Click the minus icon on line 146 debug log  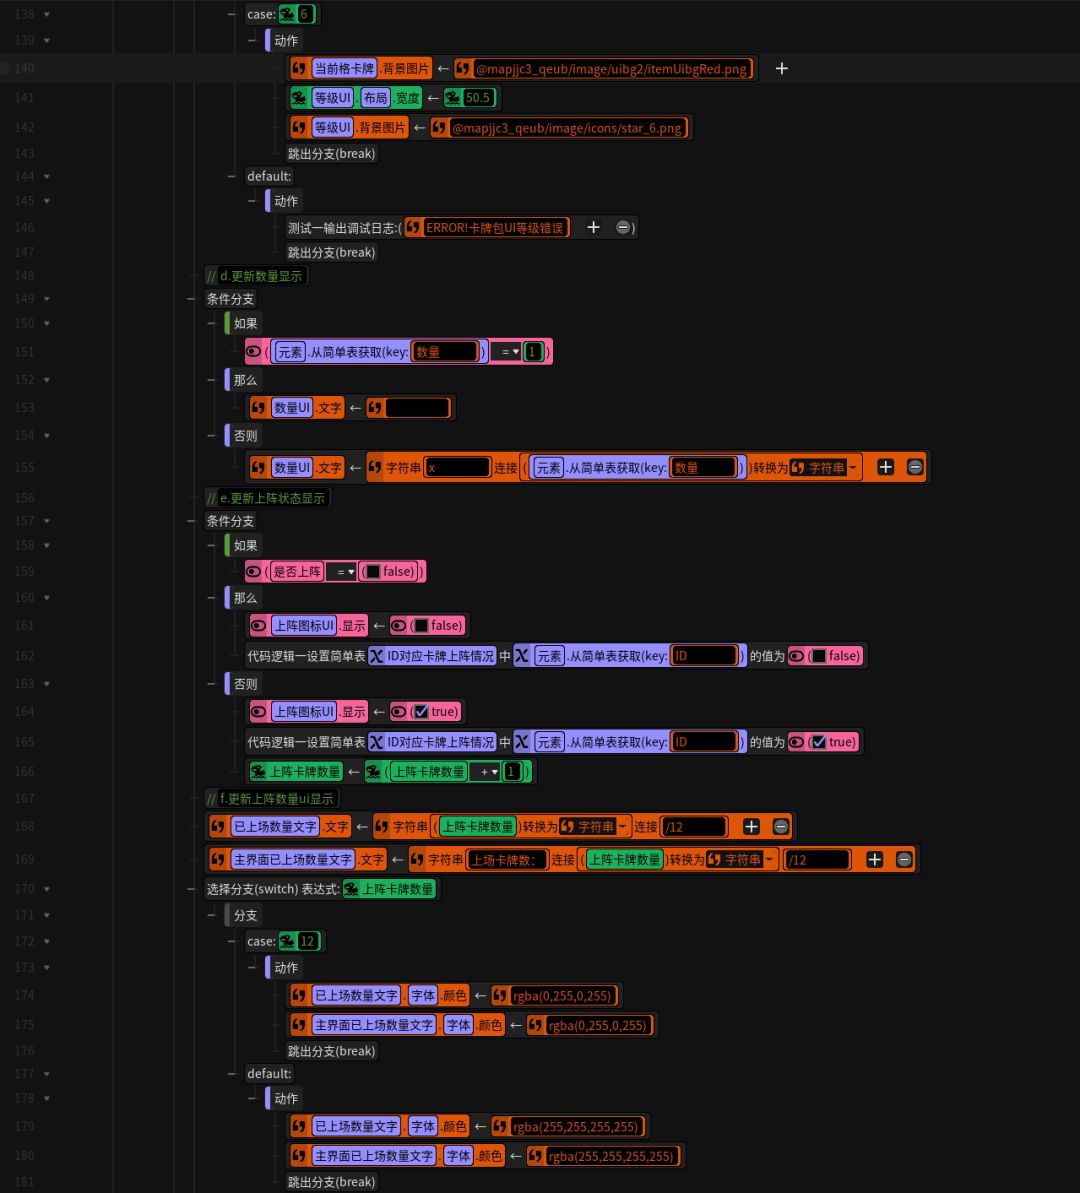pyautogui.click(x=623, y=227)
